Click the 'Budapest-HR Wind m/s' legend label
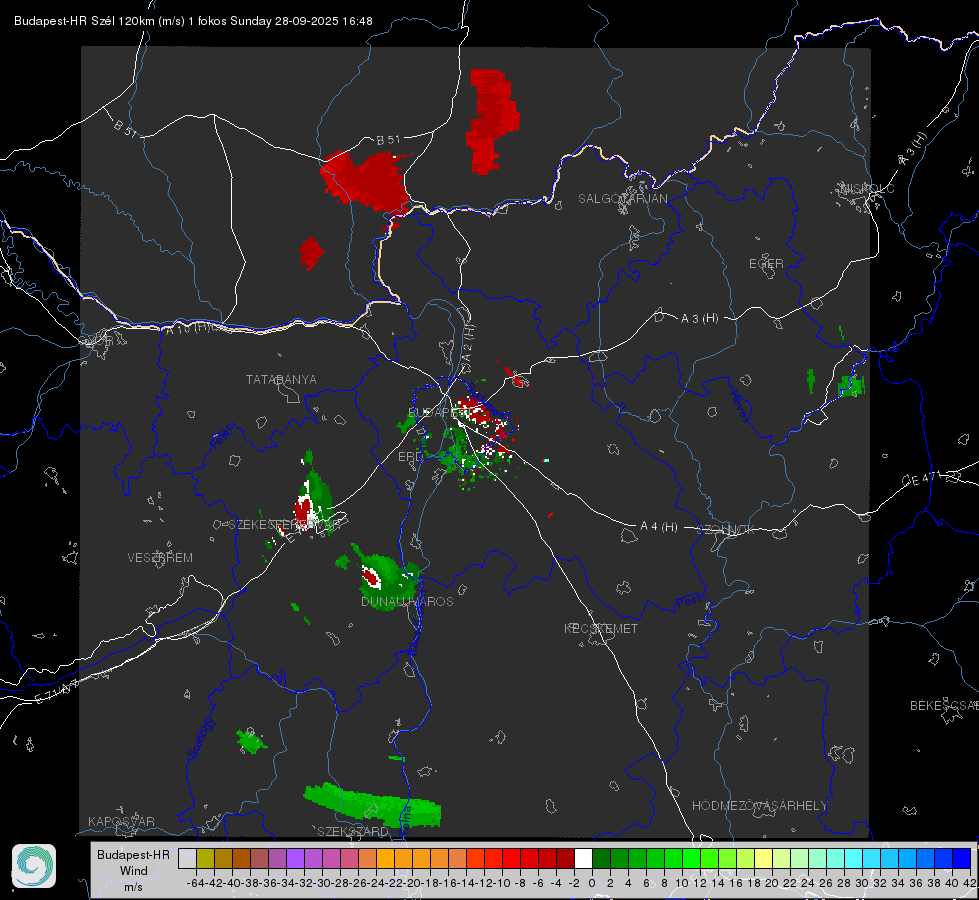This screenshot has width=979, height=900. tap(134, 870)
